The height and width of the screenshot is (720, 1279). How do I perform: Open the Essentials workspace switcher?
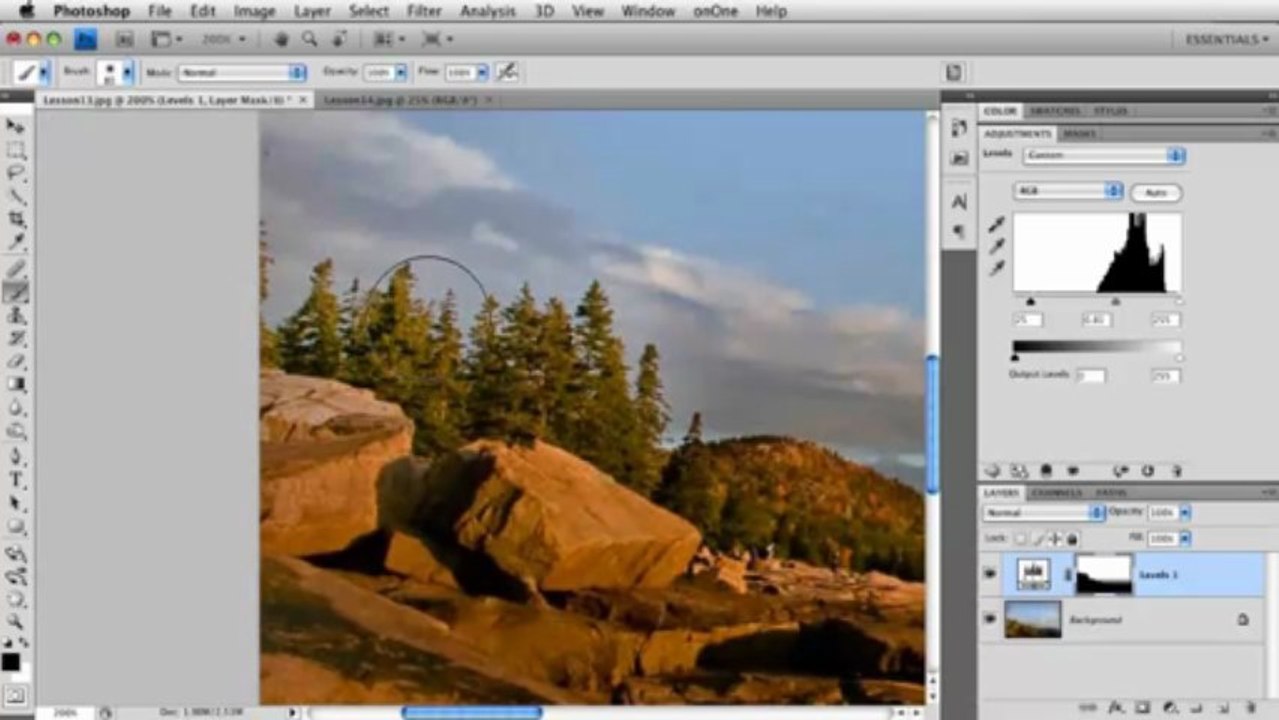pyautogui.click(x=1227, y=39)
